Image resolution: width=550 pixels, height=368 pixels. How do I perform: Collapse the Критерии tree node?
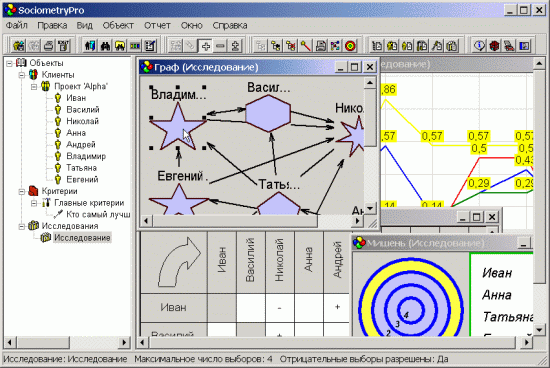[x=22, y=192]
